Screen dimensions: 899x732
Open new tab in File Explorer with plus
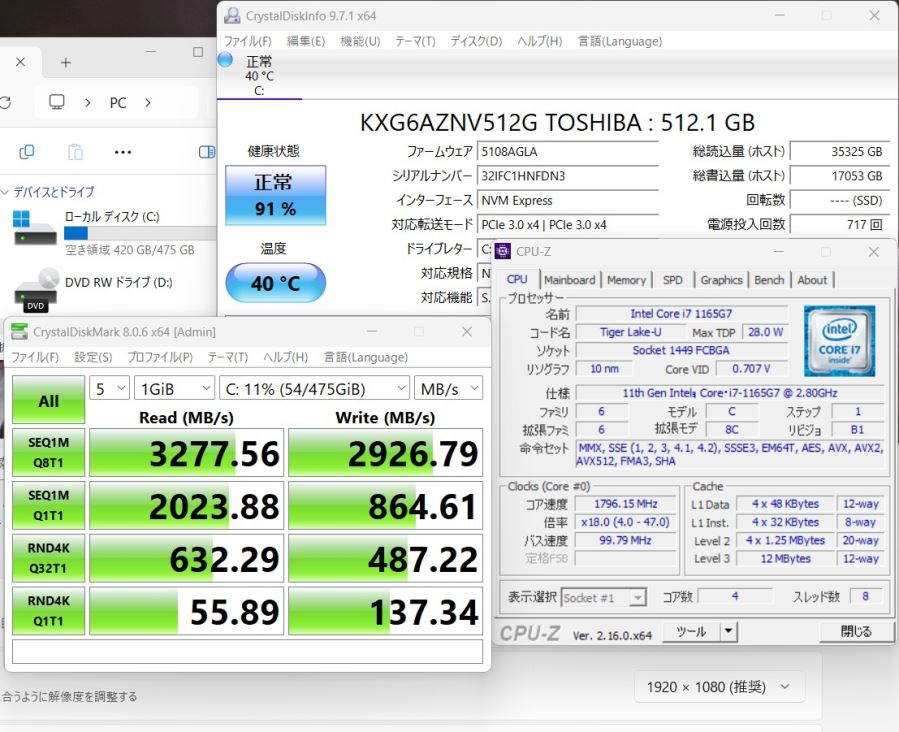click(66, 62)
